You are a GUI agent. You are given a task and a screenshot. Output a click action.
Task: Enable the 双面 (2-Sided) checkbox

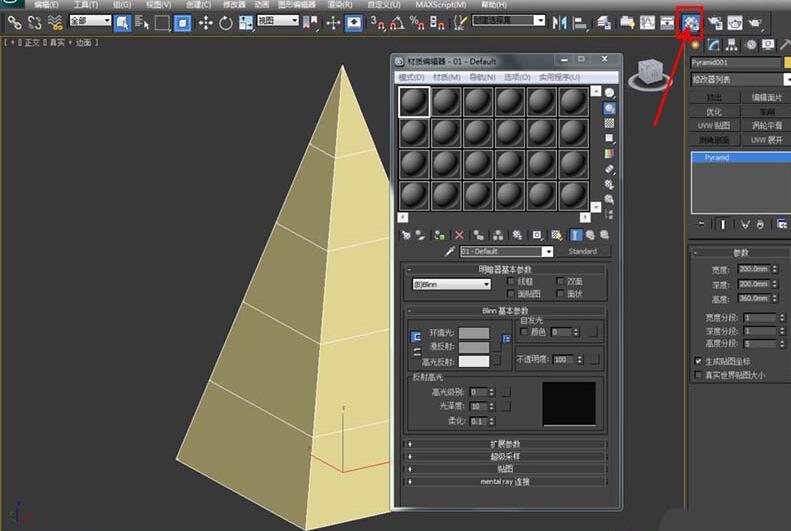(x=560, y=281)
